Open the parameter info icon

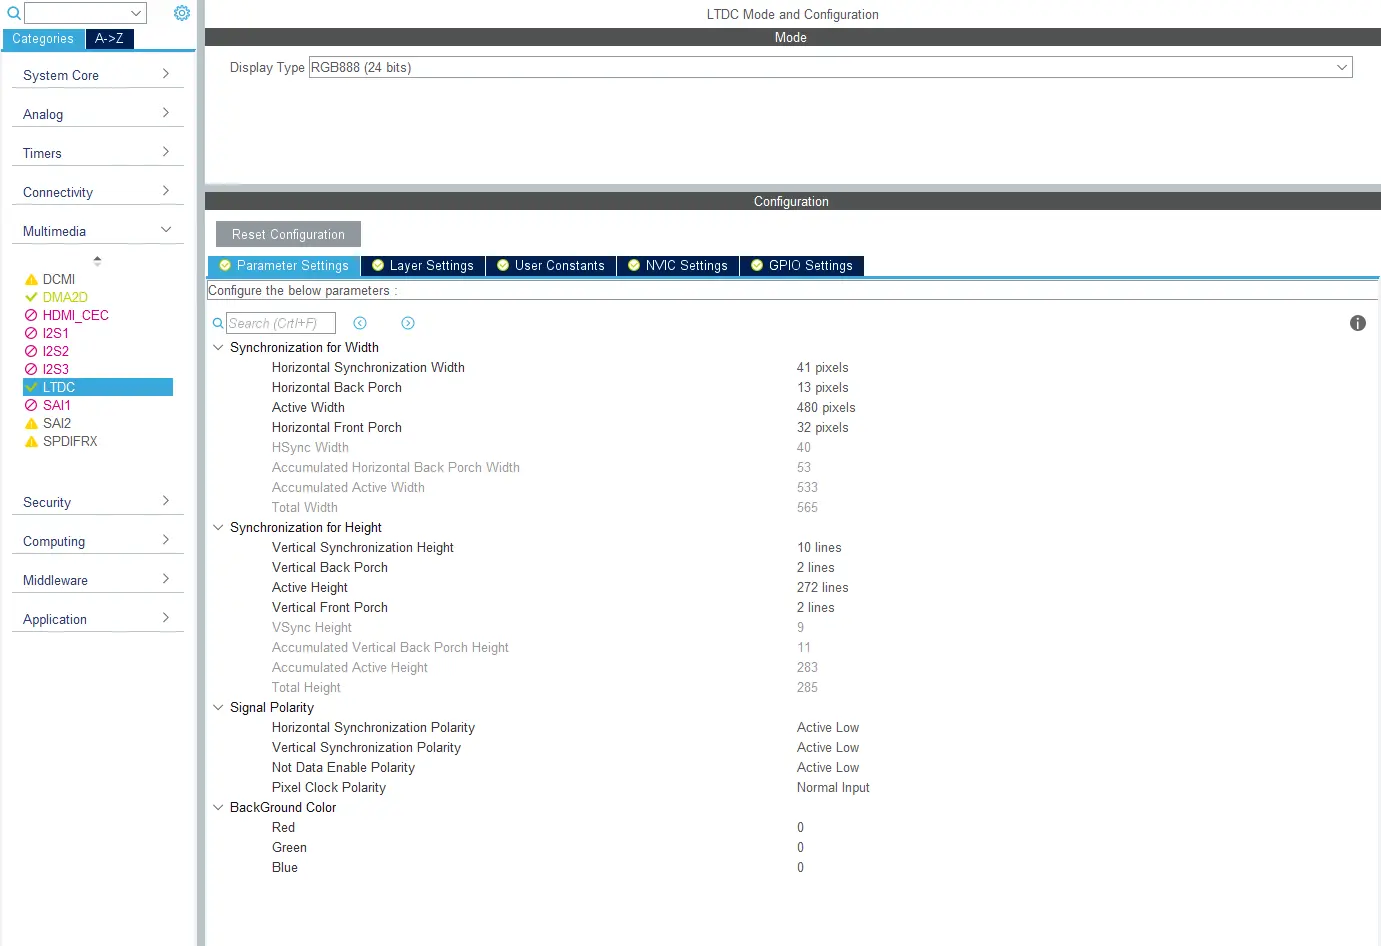pos(1357,323)
